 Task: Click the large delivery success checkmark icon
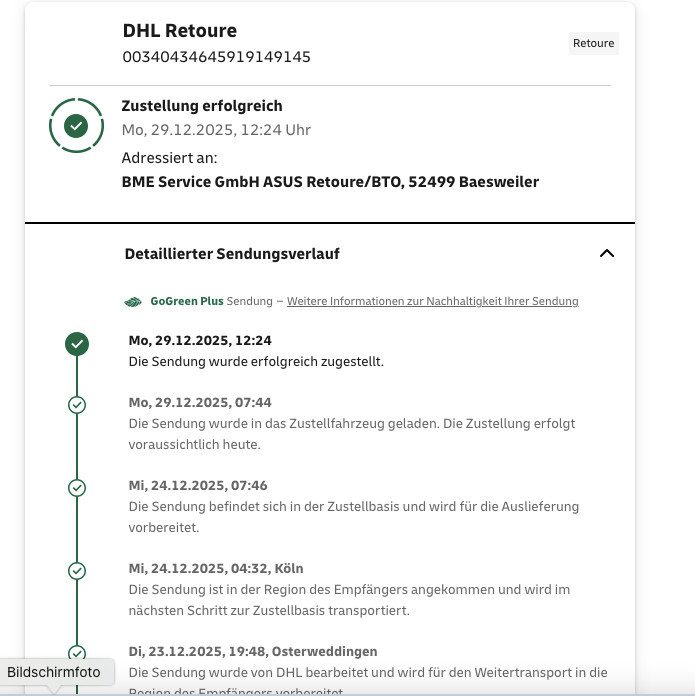[x=76, y=126]
